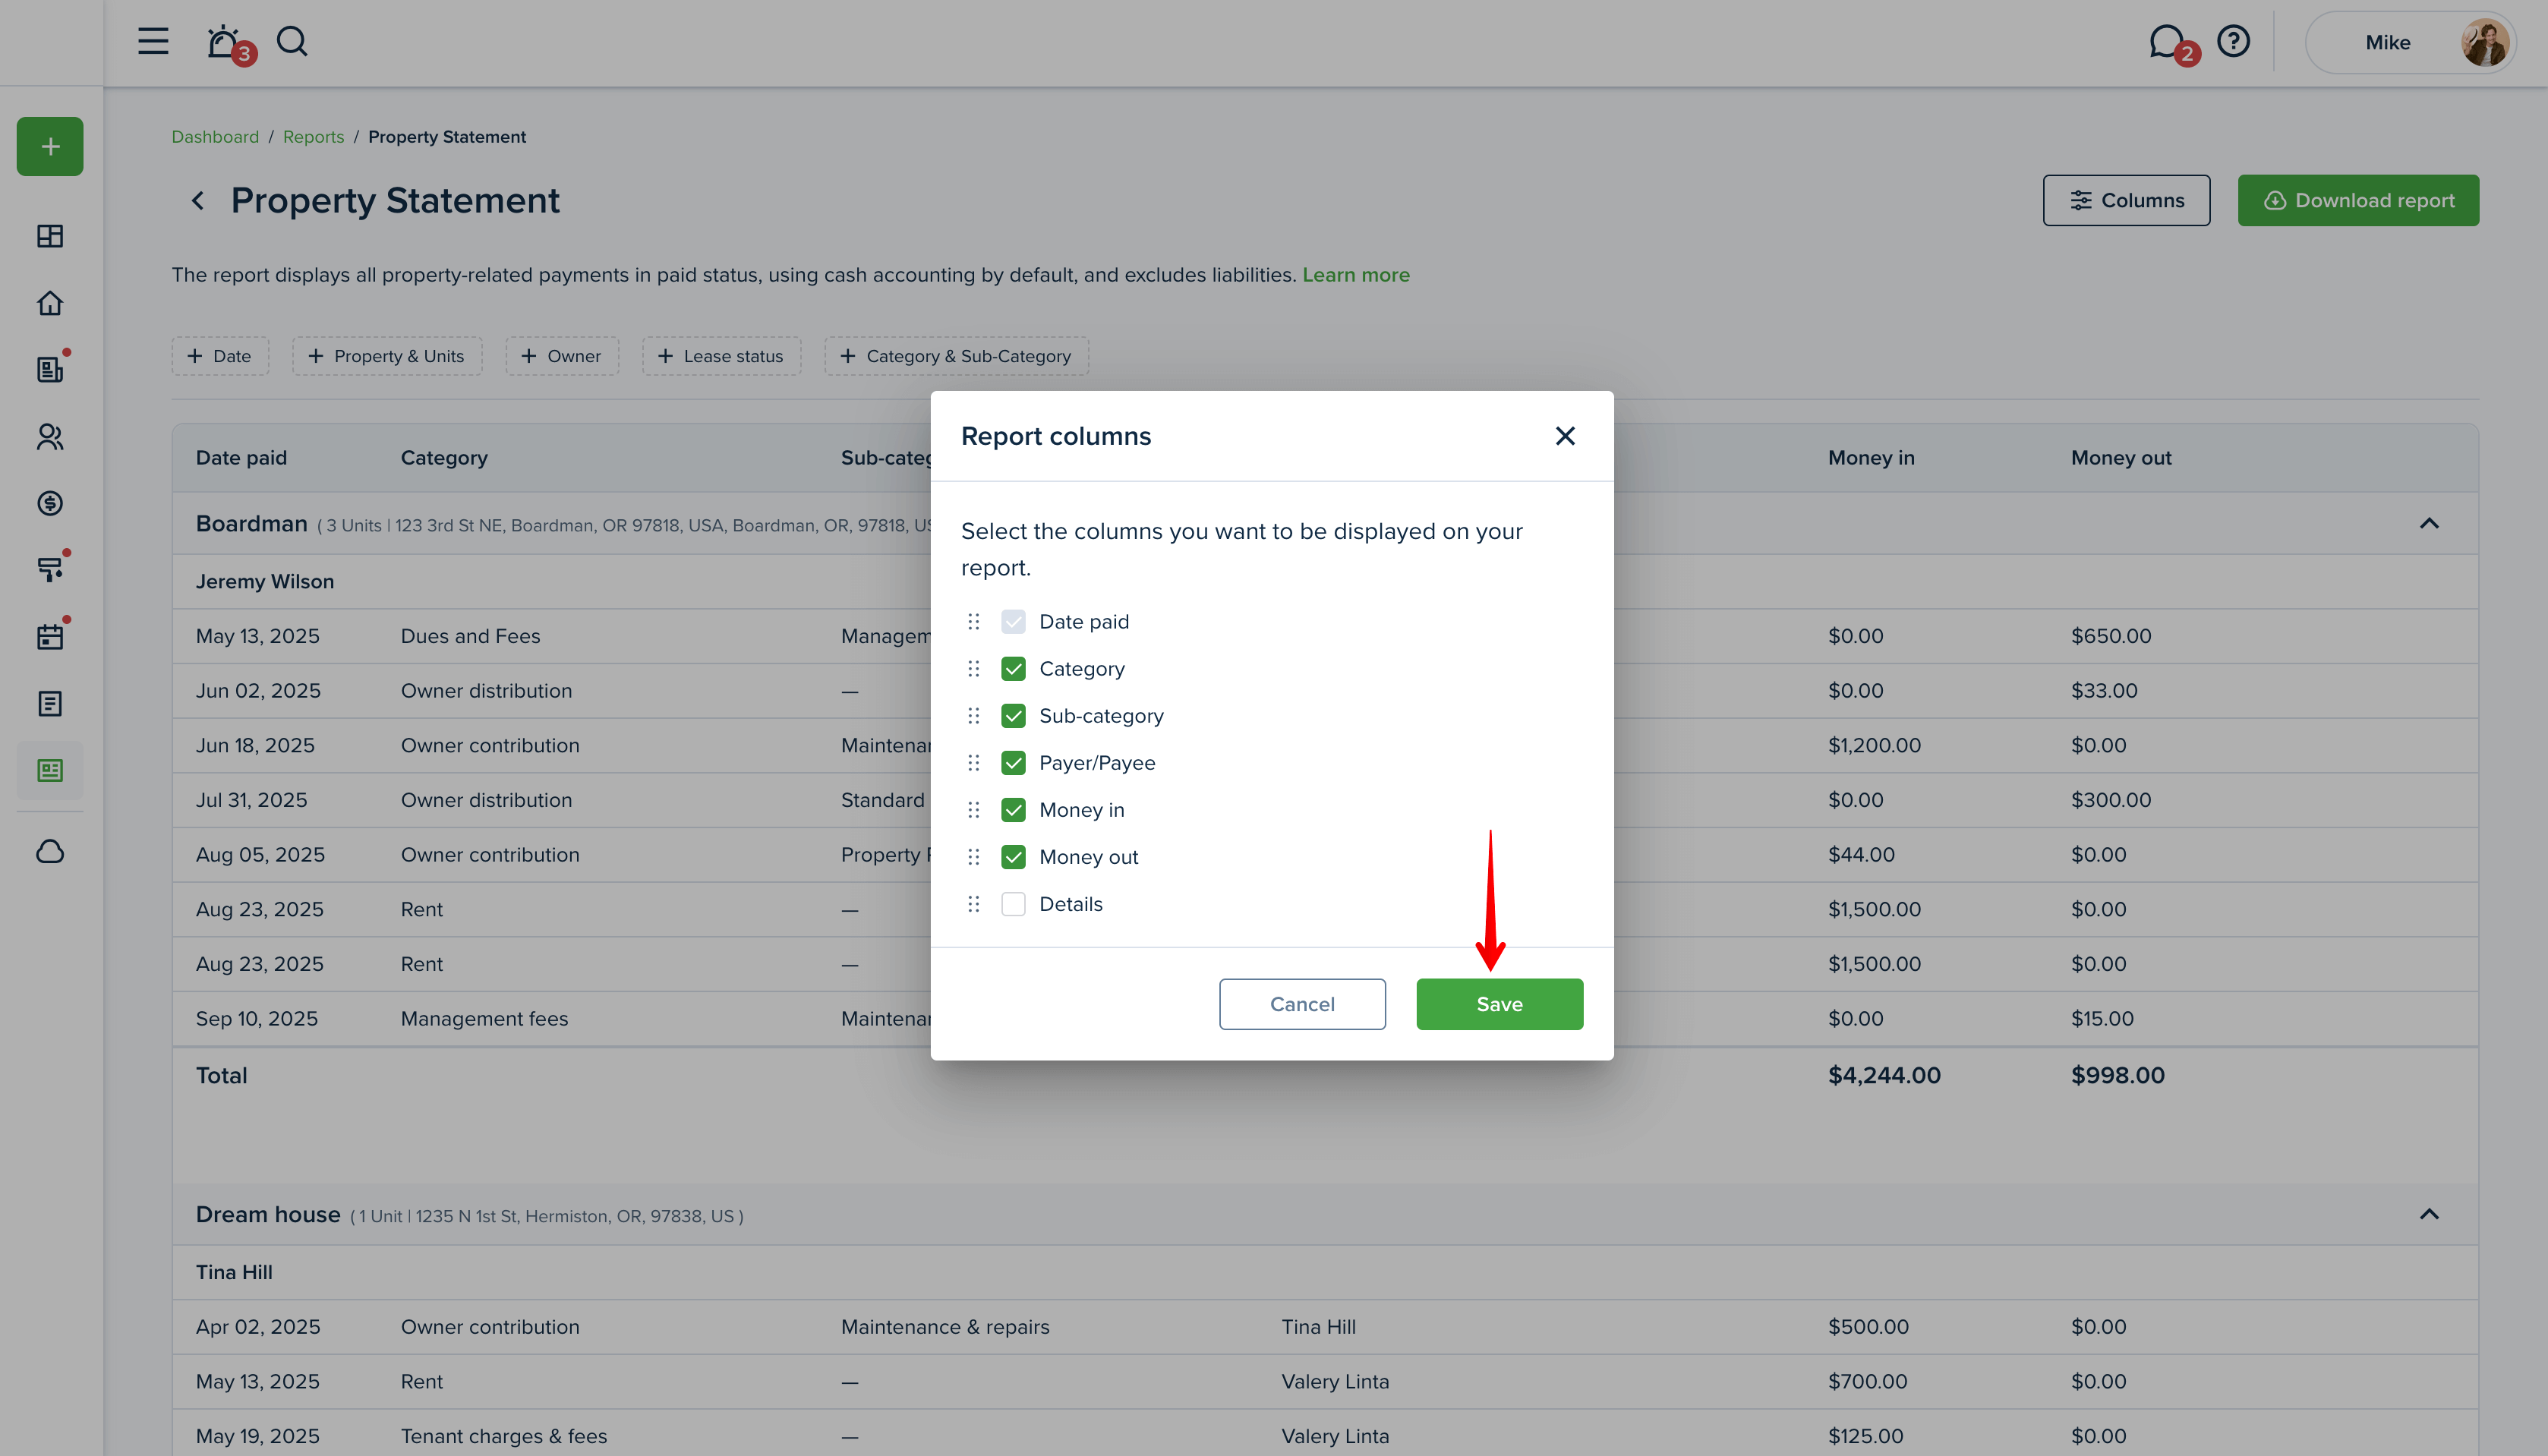
Task: Select owner row Jeremy Wilson
Action: pyautogui.click(x=1325, y=582)
